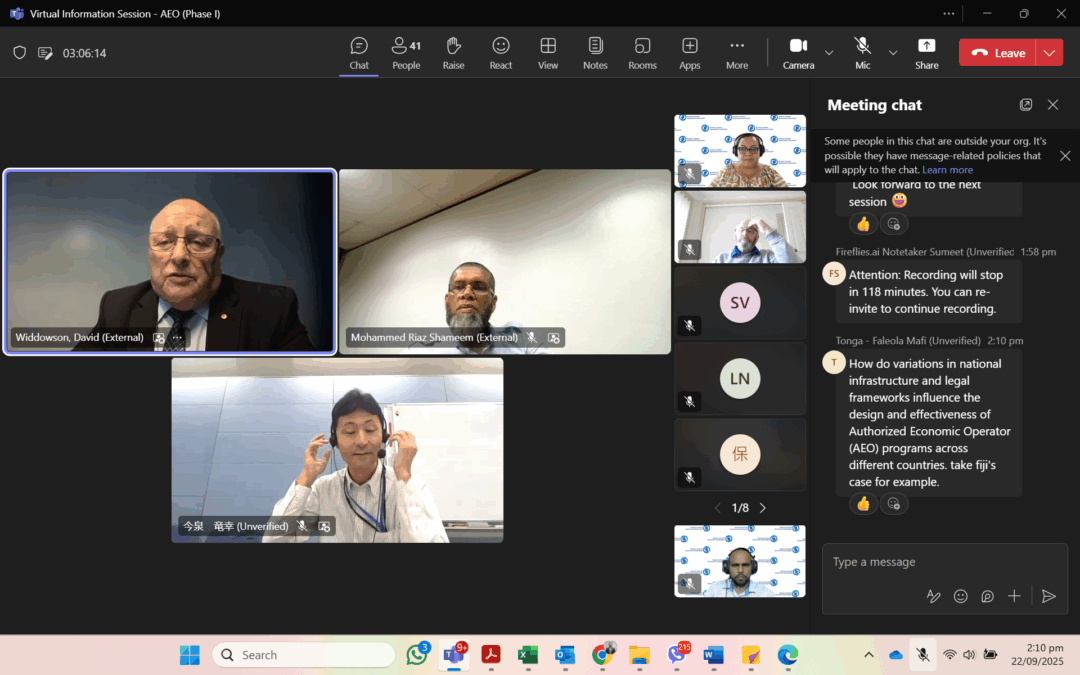Toggle the Chat panel visibility
The image size is (1080, 675).
(x=359, y=52)
